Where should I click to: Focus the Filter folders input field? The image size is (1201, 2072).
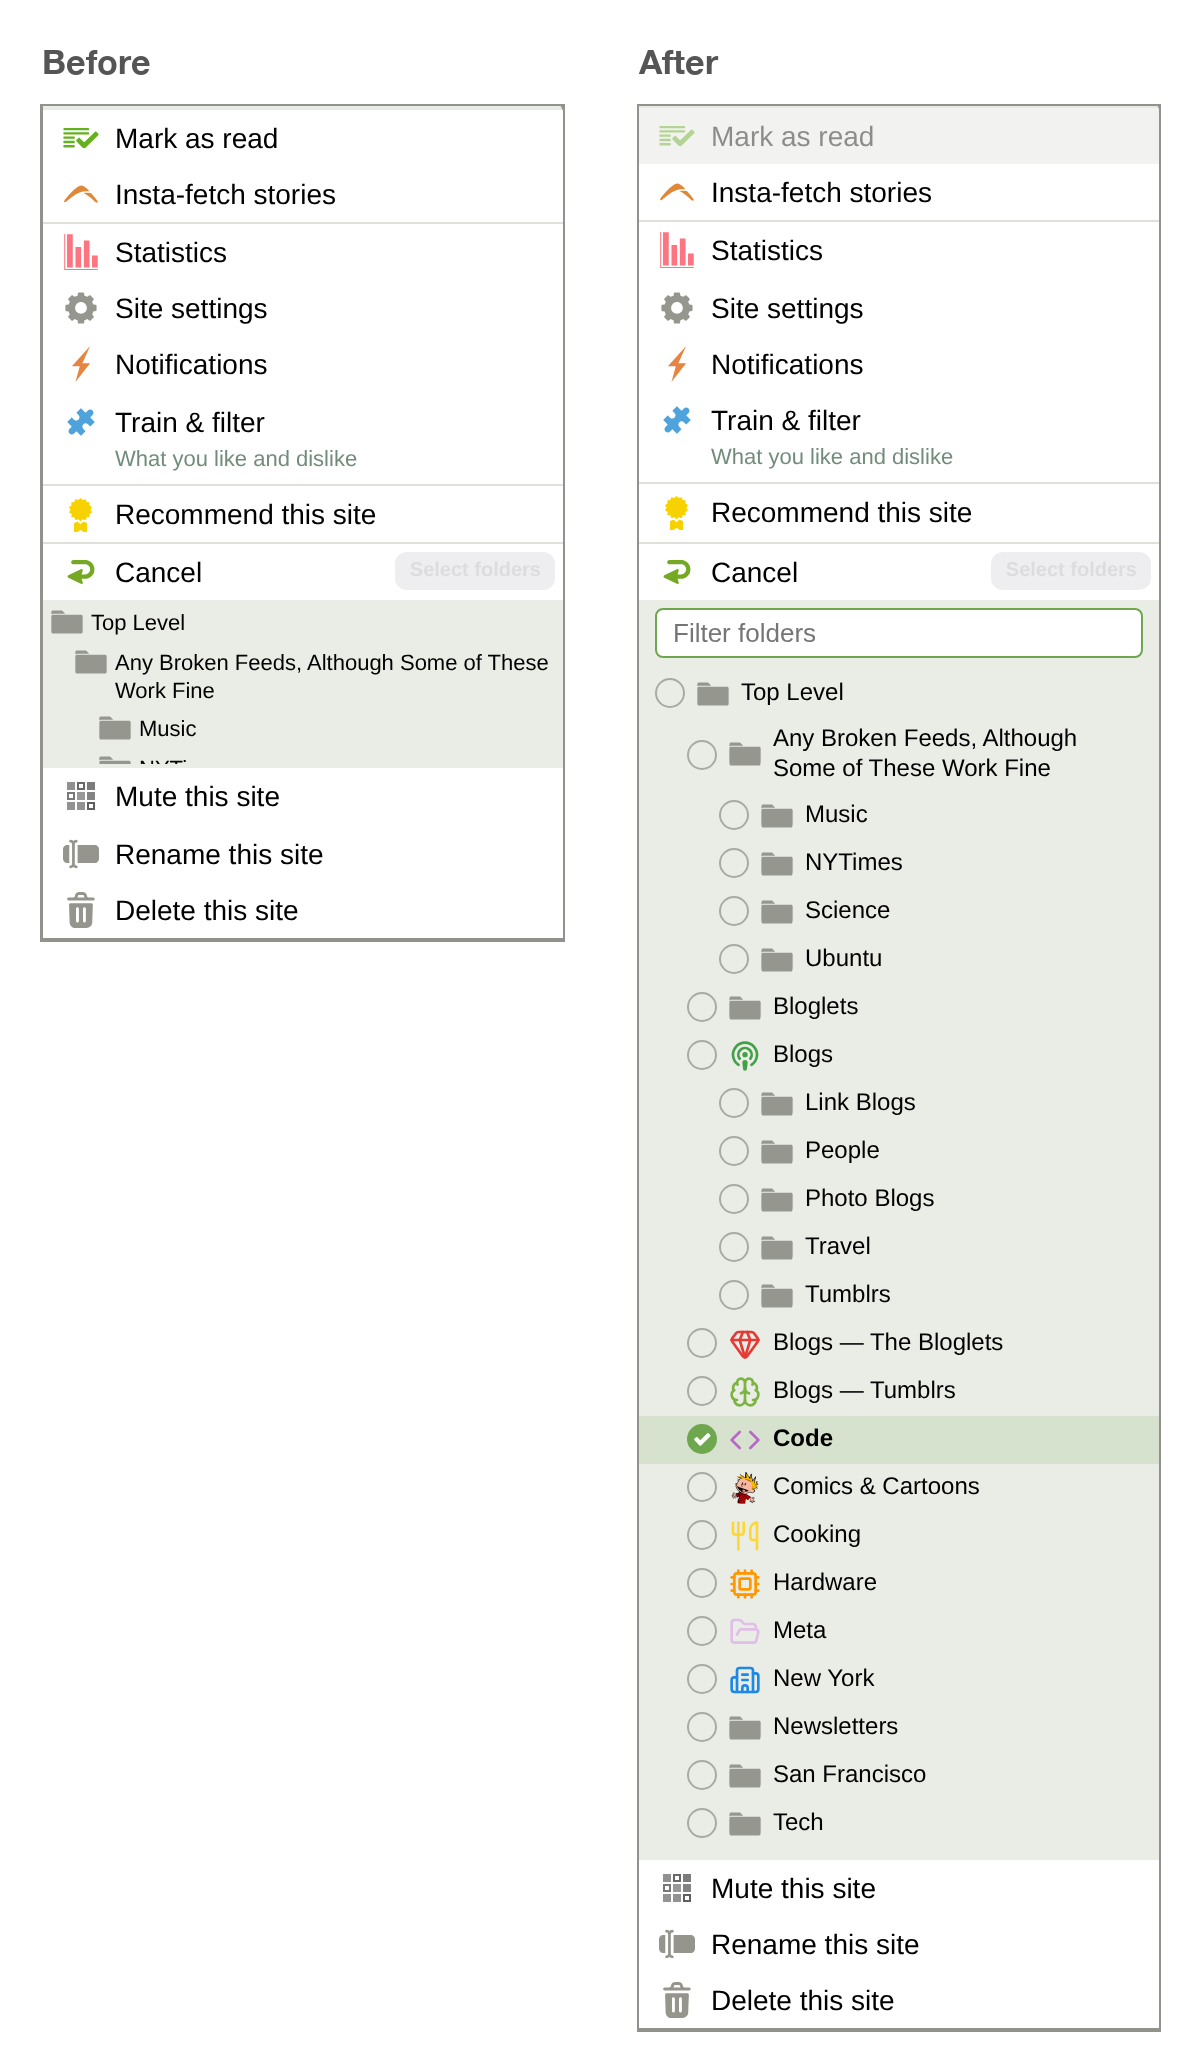point(899,633)
